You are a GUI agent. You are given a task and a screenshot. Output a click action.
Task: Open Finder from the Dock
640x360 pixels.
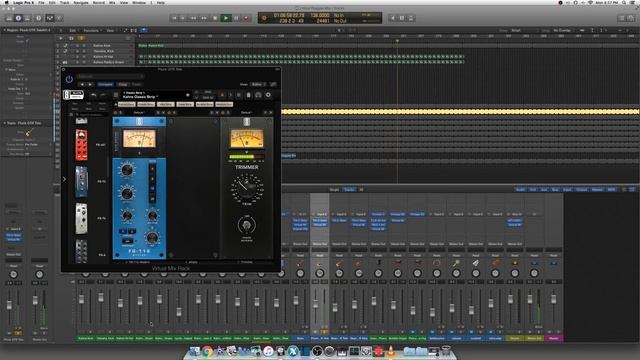pyautogui.click(x=195, y=351)
